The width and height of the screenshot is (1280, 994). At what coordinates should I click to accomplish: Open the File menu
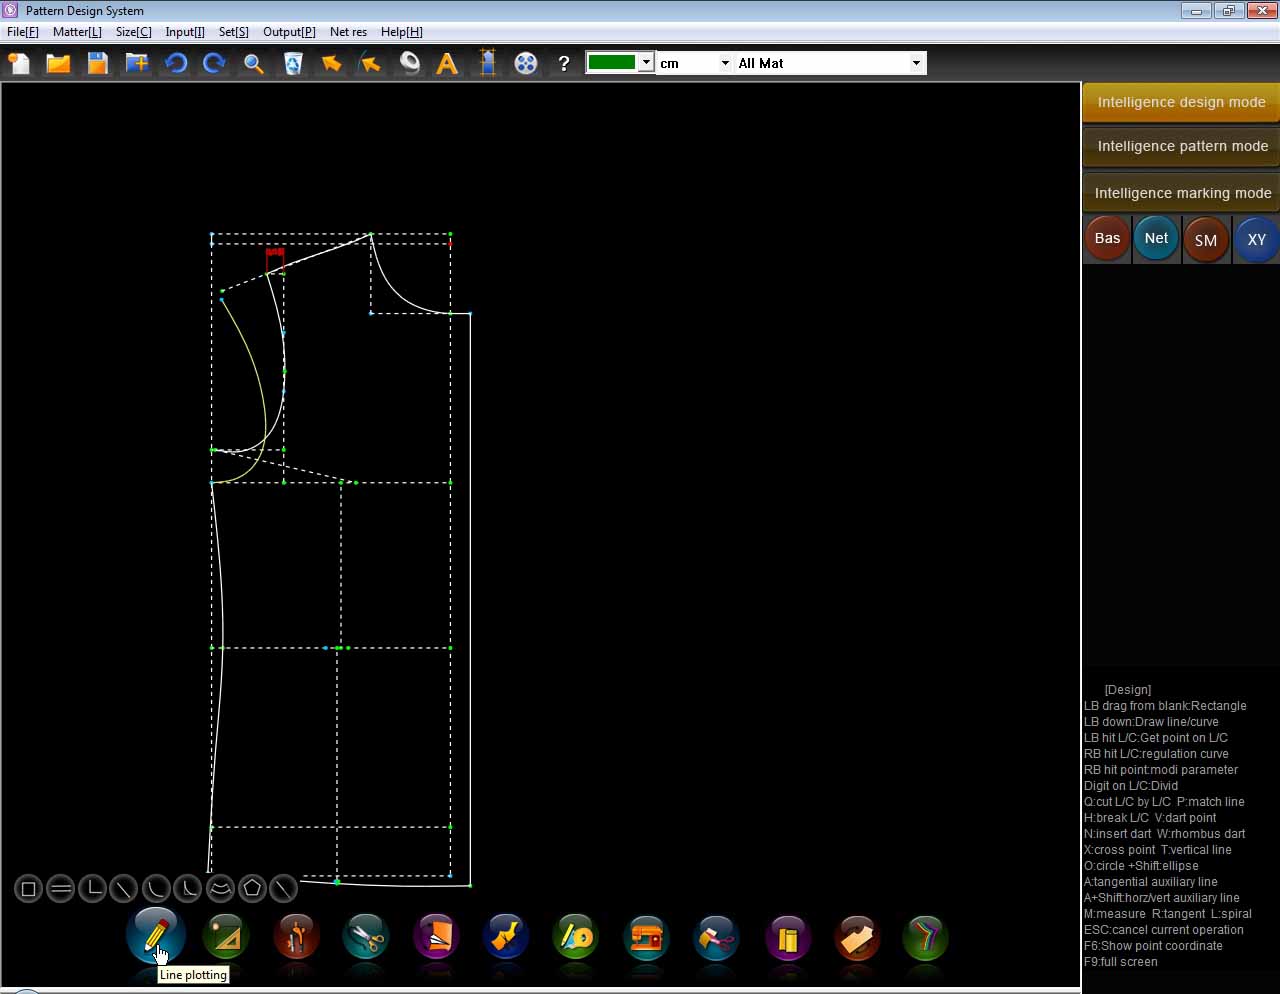pos(22,32)
